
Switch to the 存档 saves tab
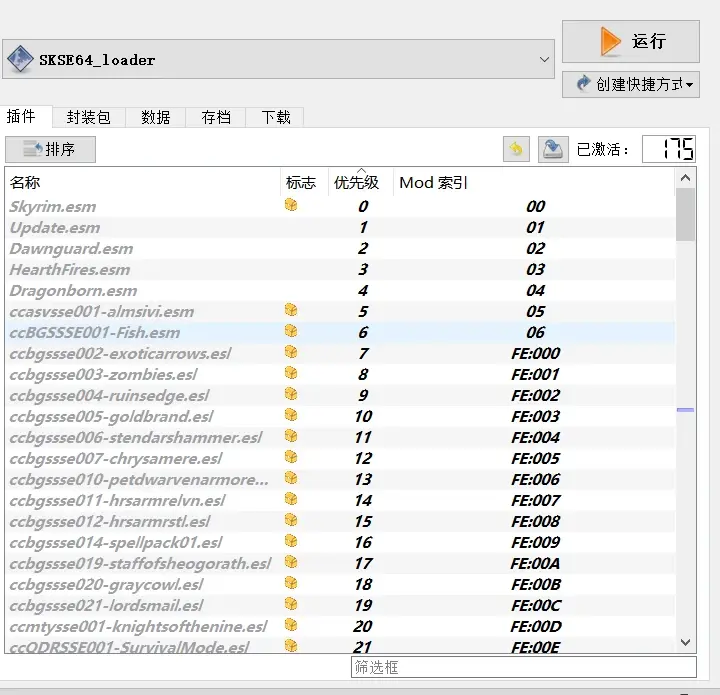point(215,117)
